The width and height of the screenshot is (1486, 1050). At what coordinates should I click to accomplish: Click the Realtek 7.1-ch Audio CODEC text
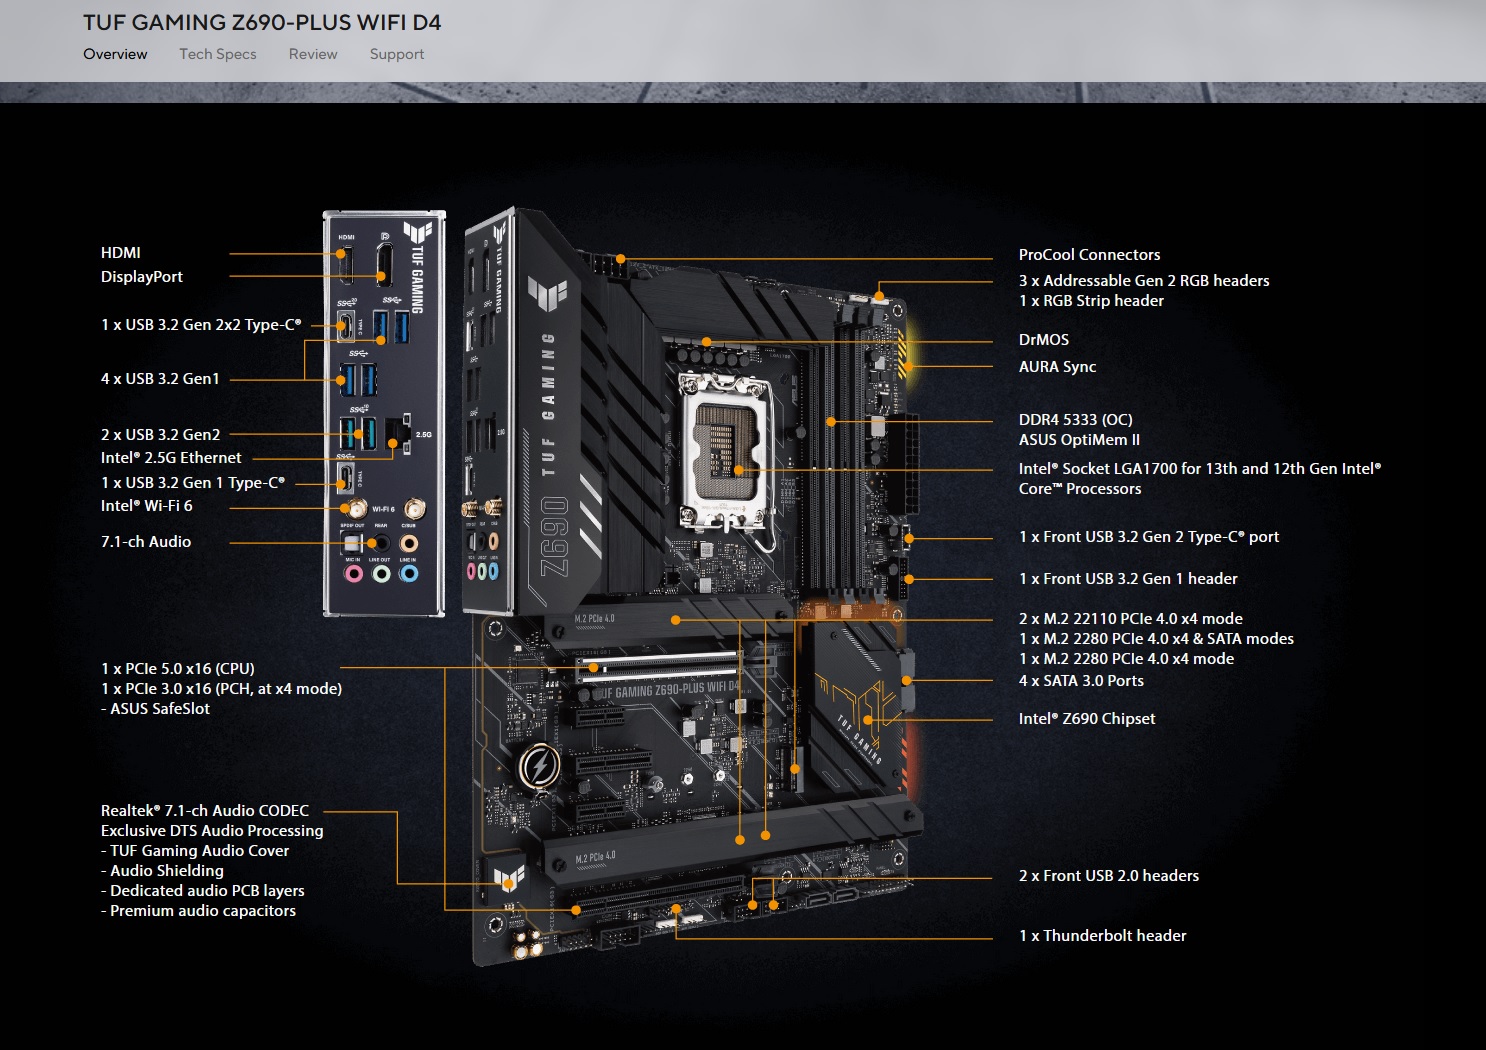(x=205, y=811)
